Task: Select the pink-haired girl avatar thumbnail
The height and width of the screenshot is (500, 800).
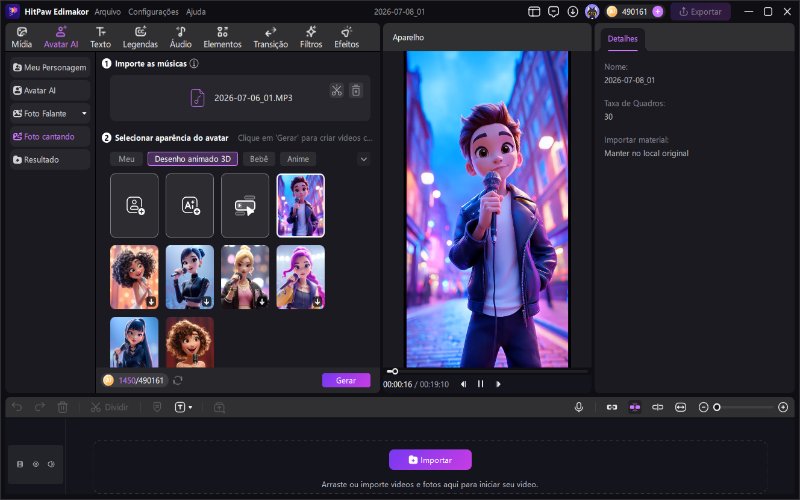Action: point(301,277)
